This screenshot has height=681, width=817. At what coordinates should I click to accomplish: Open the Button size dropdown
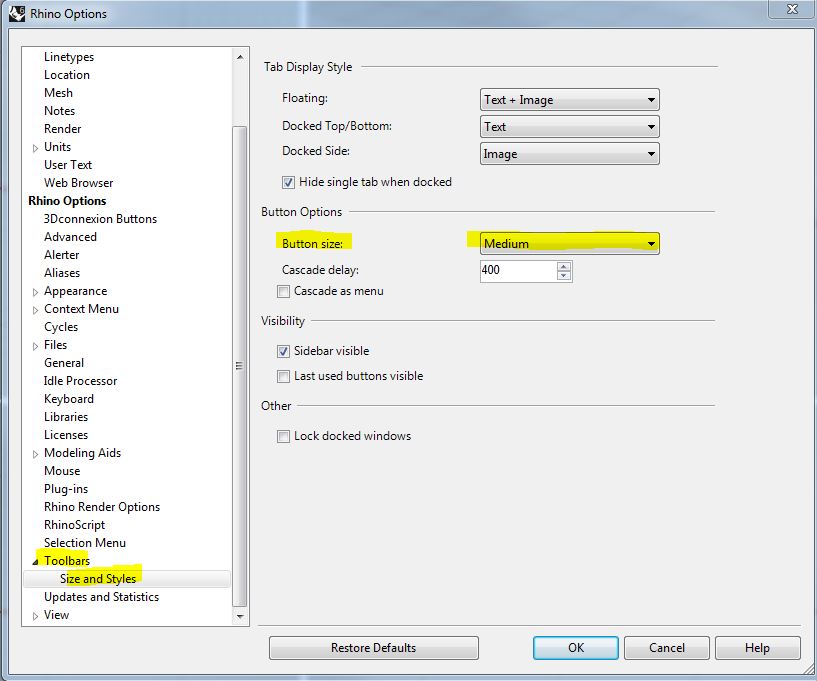pyautogui.click(x=570, y=243)
